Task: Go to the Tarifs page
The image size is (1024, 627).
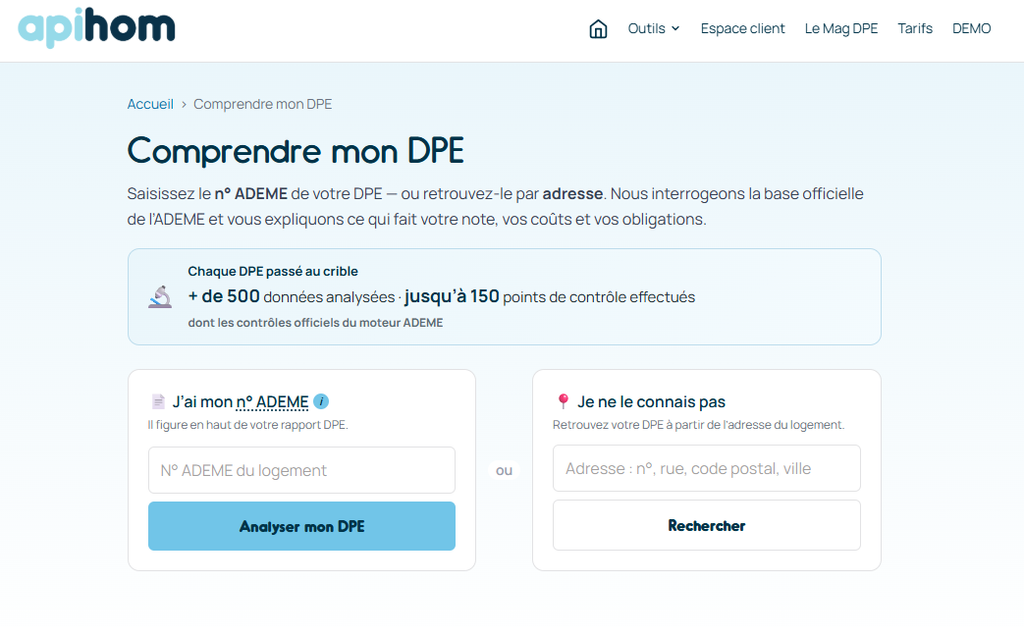Action: click(x=915, y=29)
